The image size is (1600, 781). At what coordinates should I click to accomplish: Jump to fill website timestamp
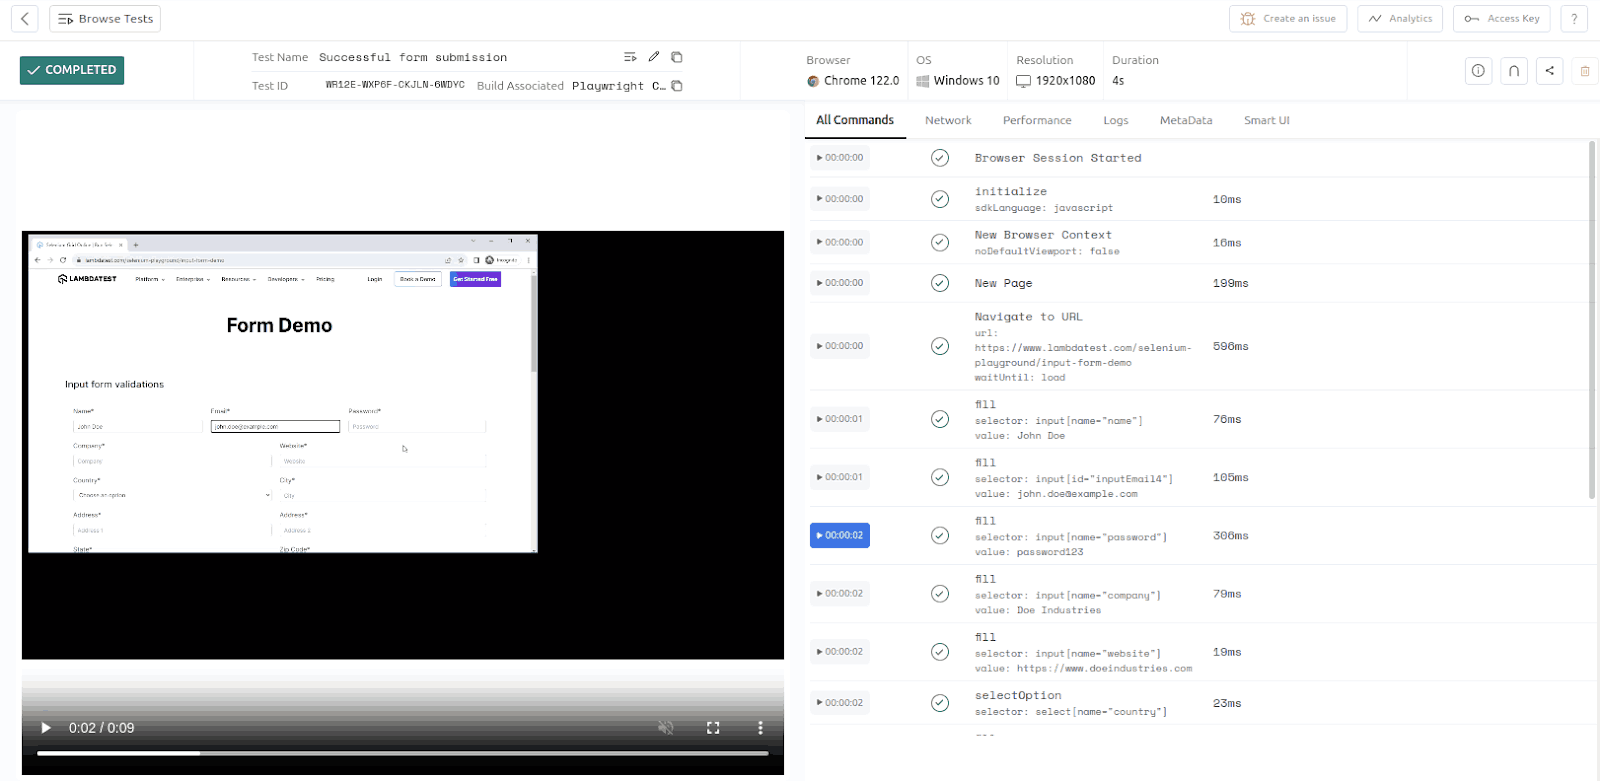click(840, 651)
